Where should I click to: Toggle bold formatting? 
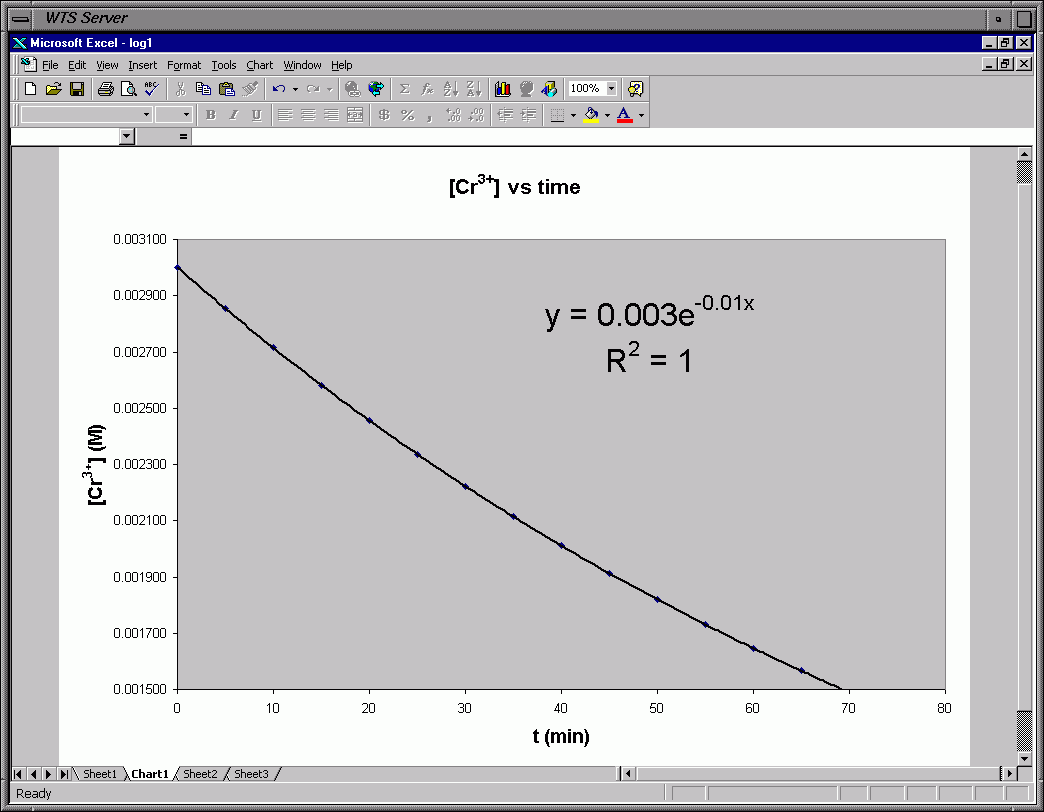point(210,115)
